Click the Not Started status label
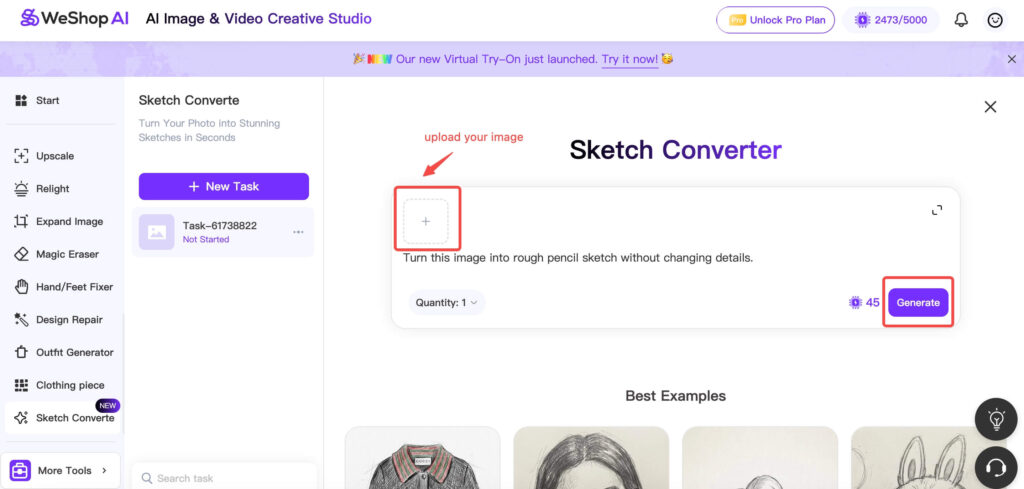The width and height of the screenshot is (1024, 489). click(206, 240)
